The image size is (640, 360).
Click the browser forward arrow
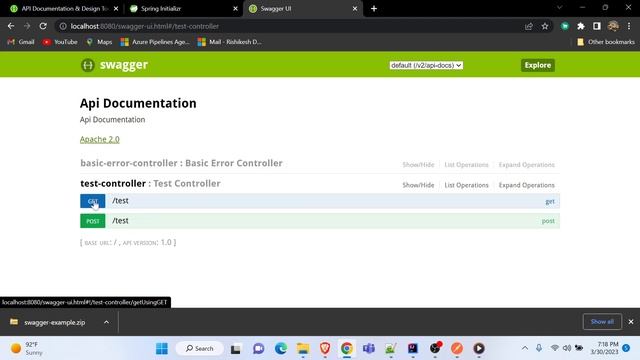[27, 26]
